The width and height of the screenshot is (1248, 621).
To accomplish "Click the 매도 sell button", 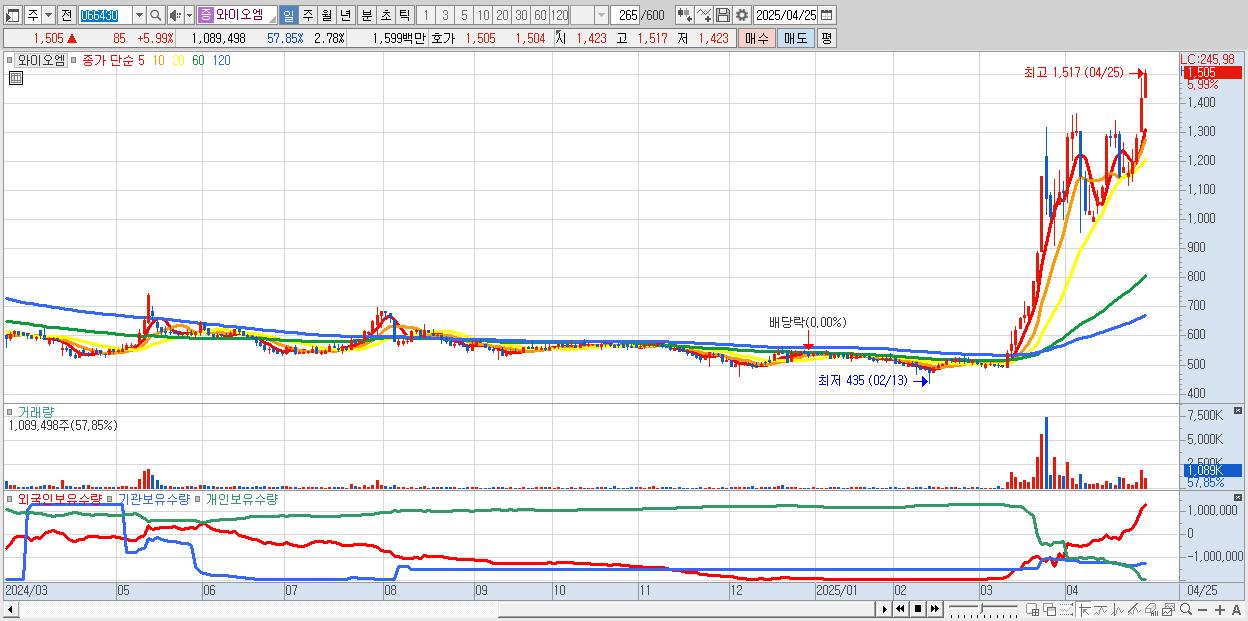I will coord(796,38).
